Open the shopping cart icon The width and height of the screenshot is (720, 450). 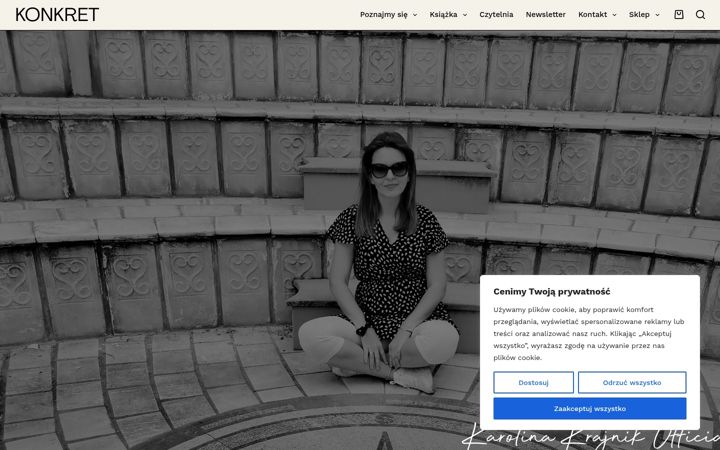pyautogui.click(x=679, y=15)
